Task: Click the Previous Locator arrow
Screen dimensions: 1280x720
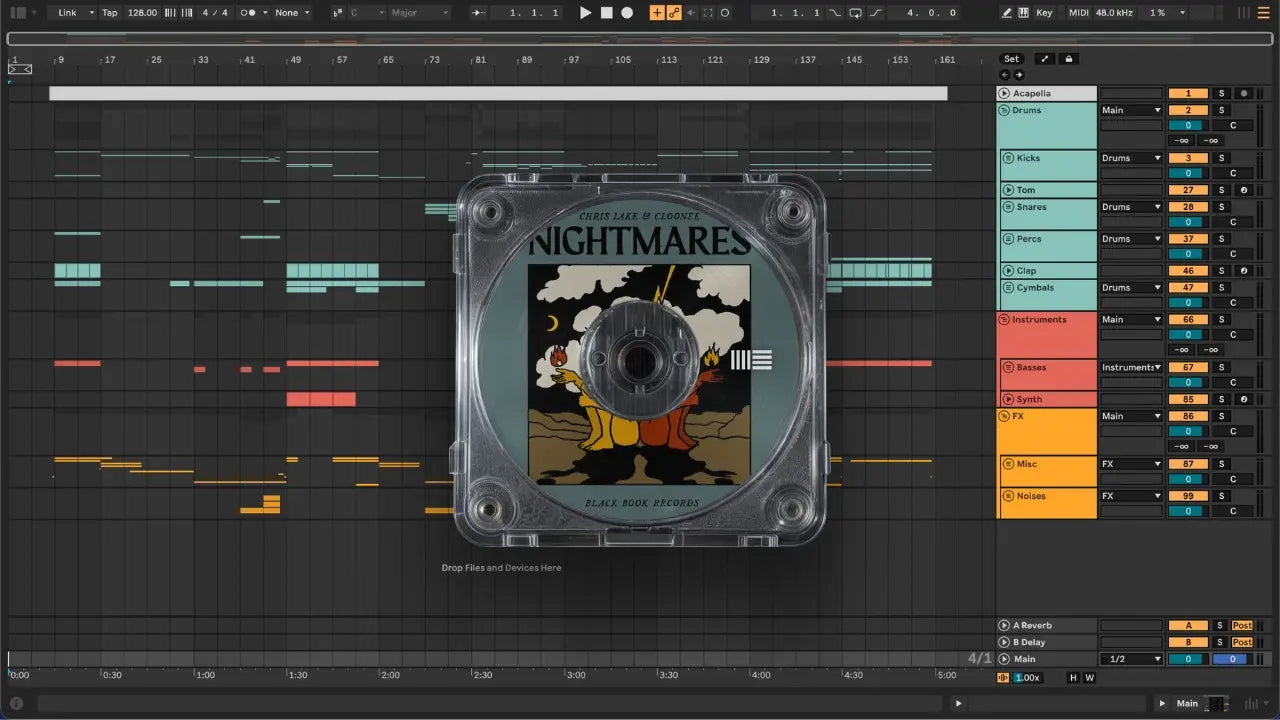Action: point(1005,75)
